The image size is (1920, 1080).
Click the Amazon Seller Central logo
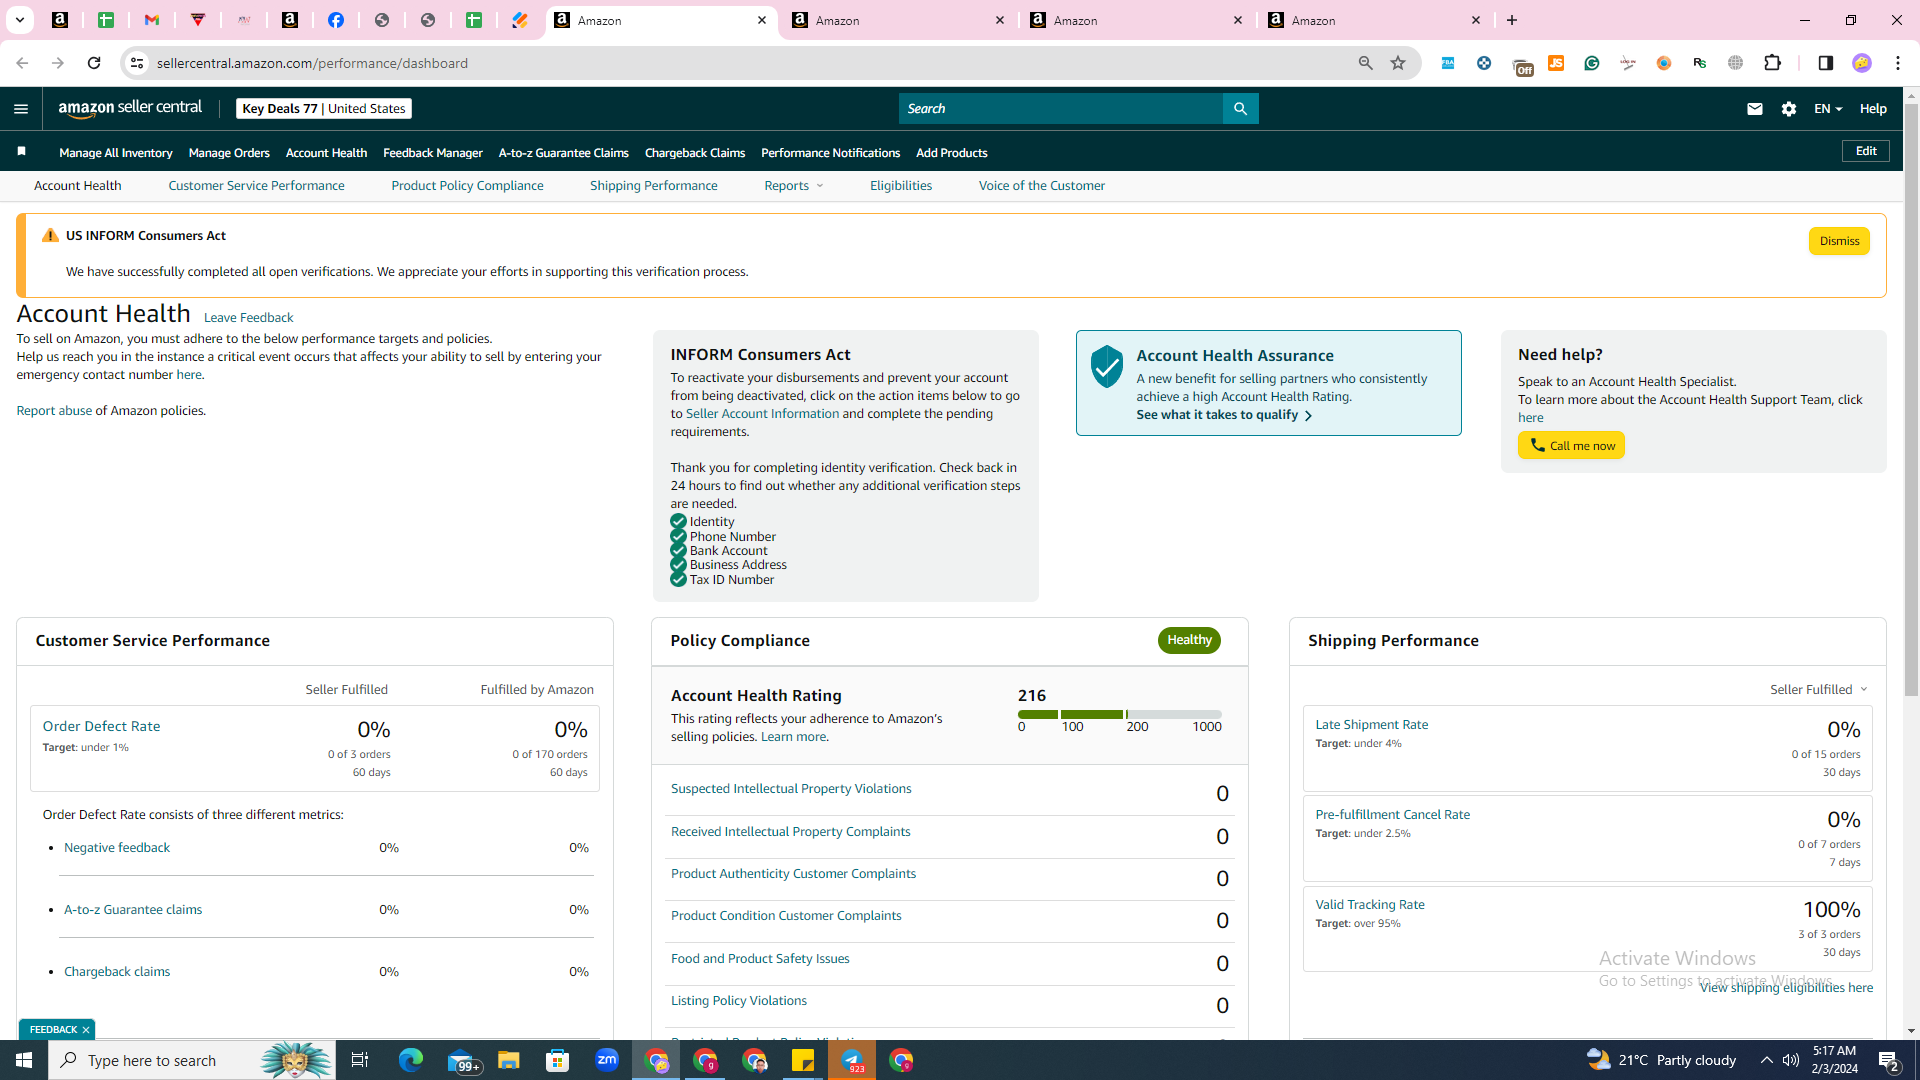pyautogui.click(x=130, y=108)
